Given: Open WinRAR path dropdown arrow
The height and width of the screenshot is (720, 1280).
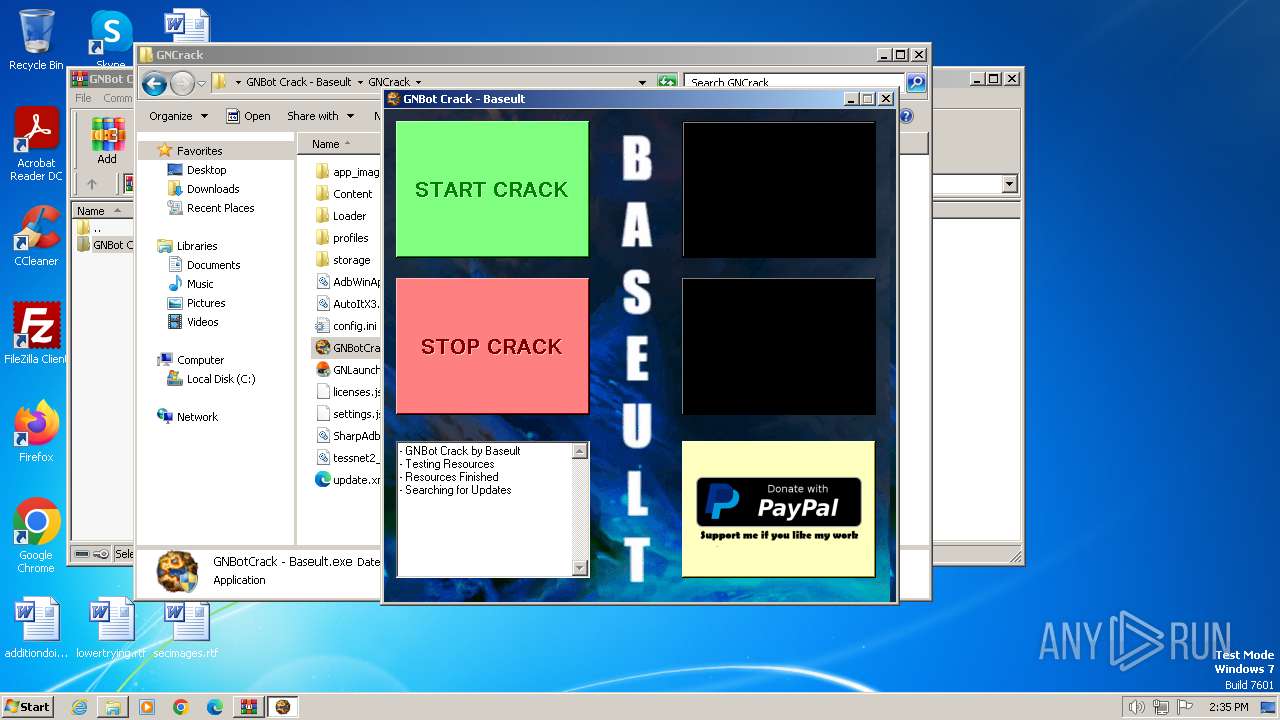Looking at the screenshot, I should [1009, 184].
